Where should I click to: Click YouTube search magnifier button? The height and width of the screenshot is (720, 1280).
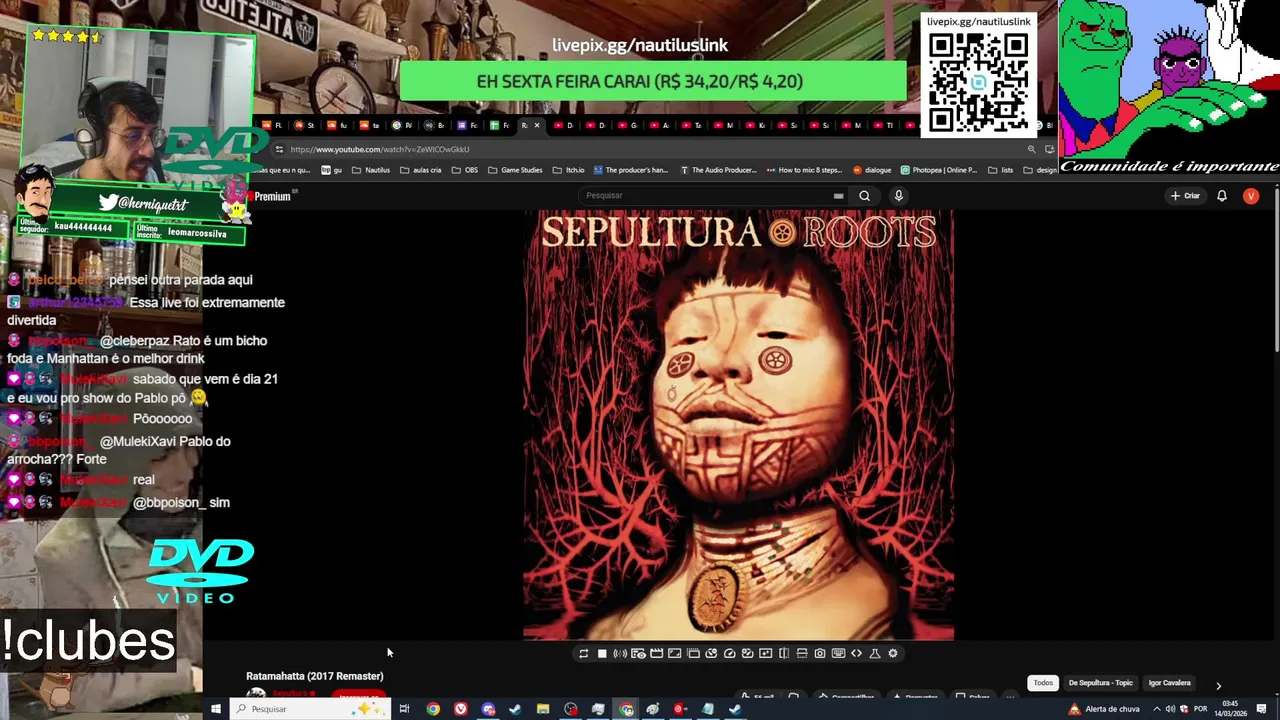[865, 196]
